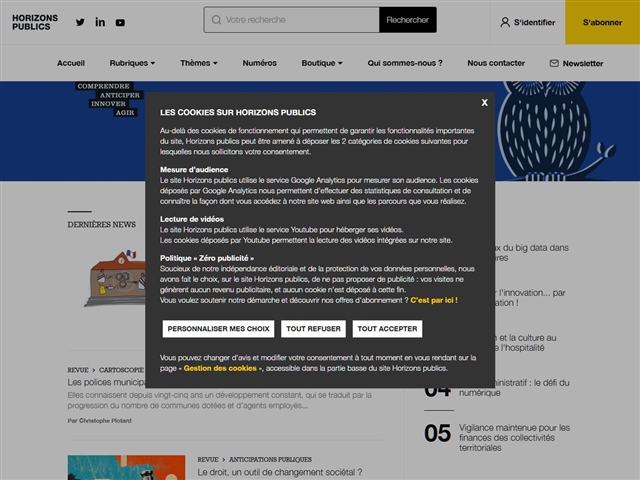
Task: Click the Newsletter envelope icon
Action: [554, 63]
